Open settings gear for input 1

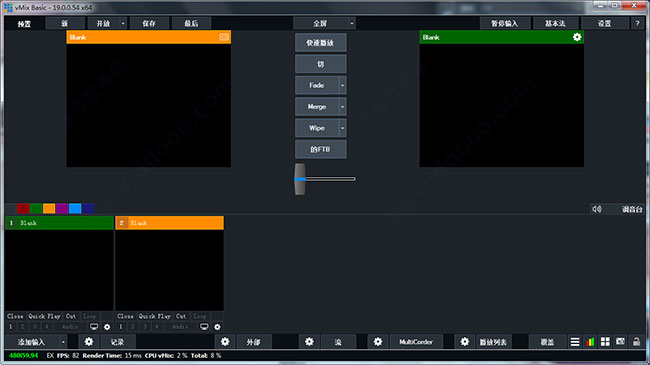coord(107,327)
